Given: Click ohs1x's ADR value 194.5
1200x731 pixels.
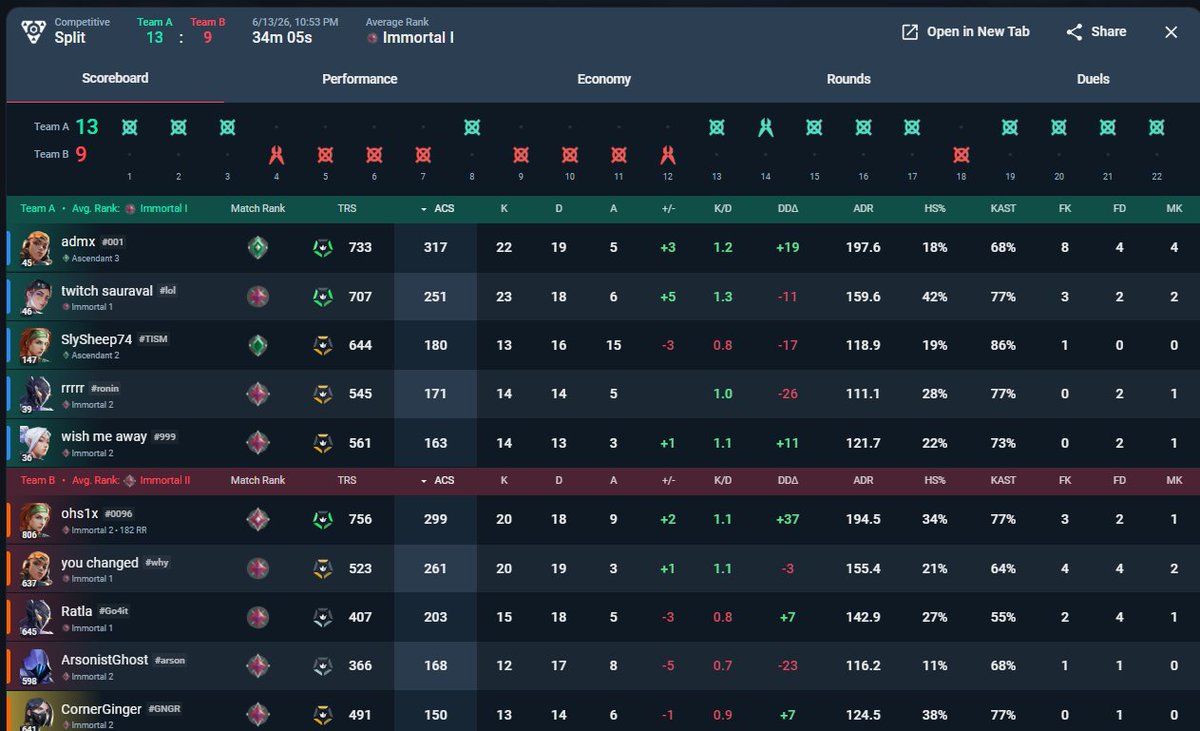Looking at the screenshot, I should tap(863, 519).
